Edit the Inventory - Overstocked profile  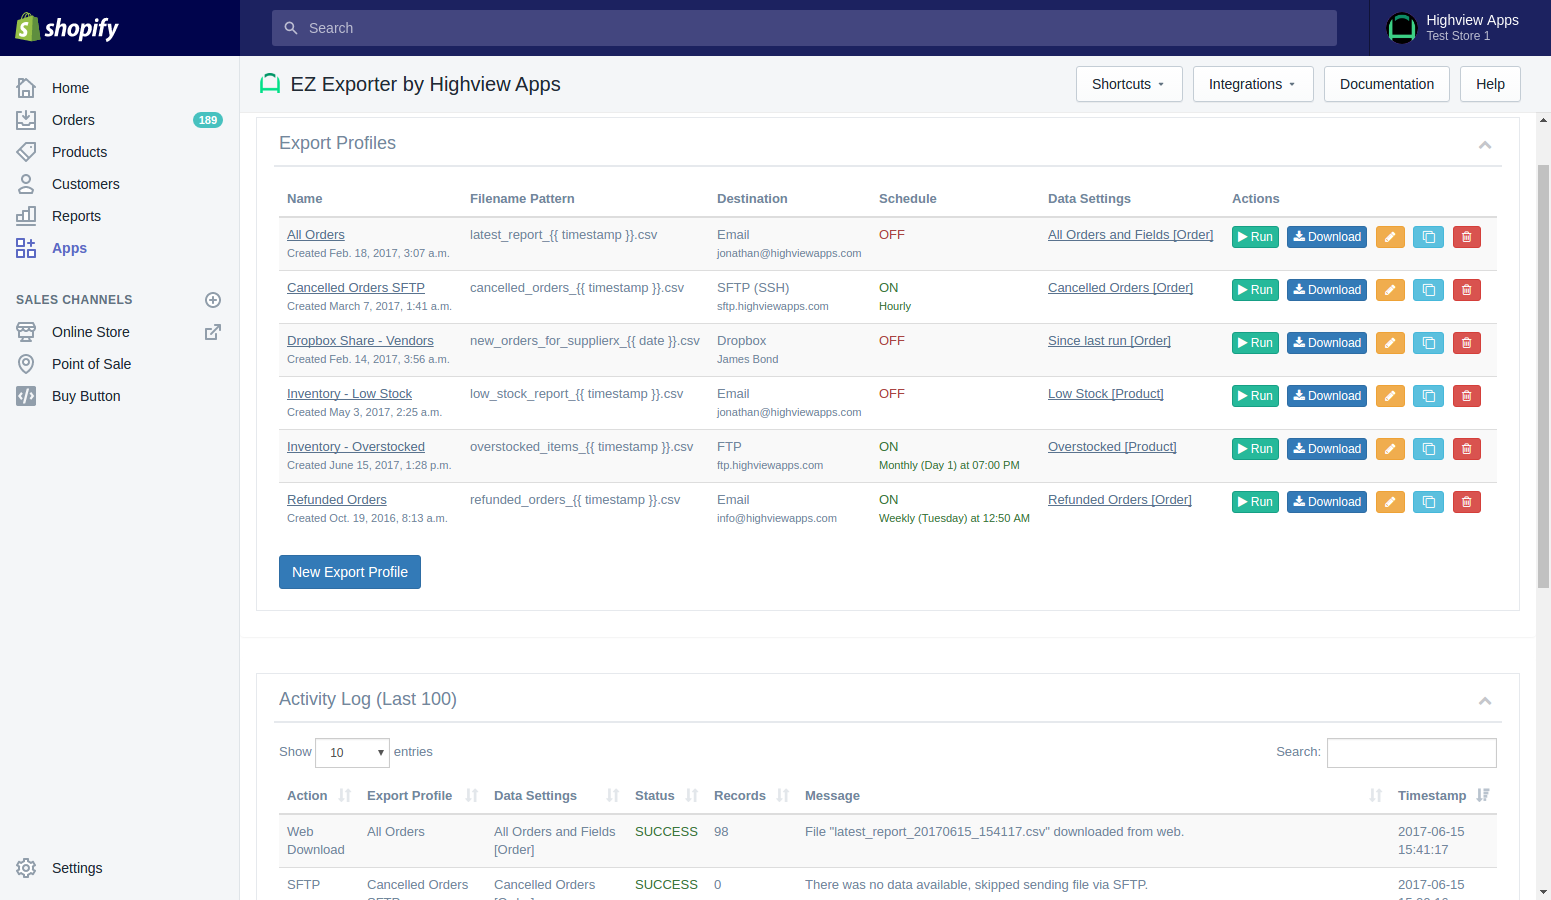[1390, 449]
